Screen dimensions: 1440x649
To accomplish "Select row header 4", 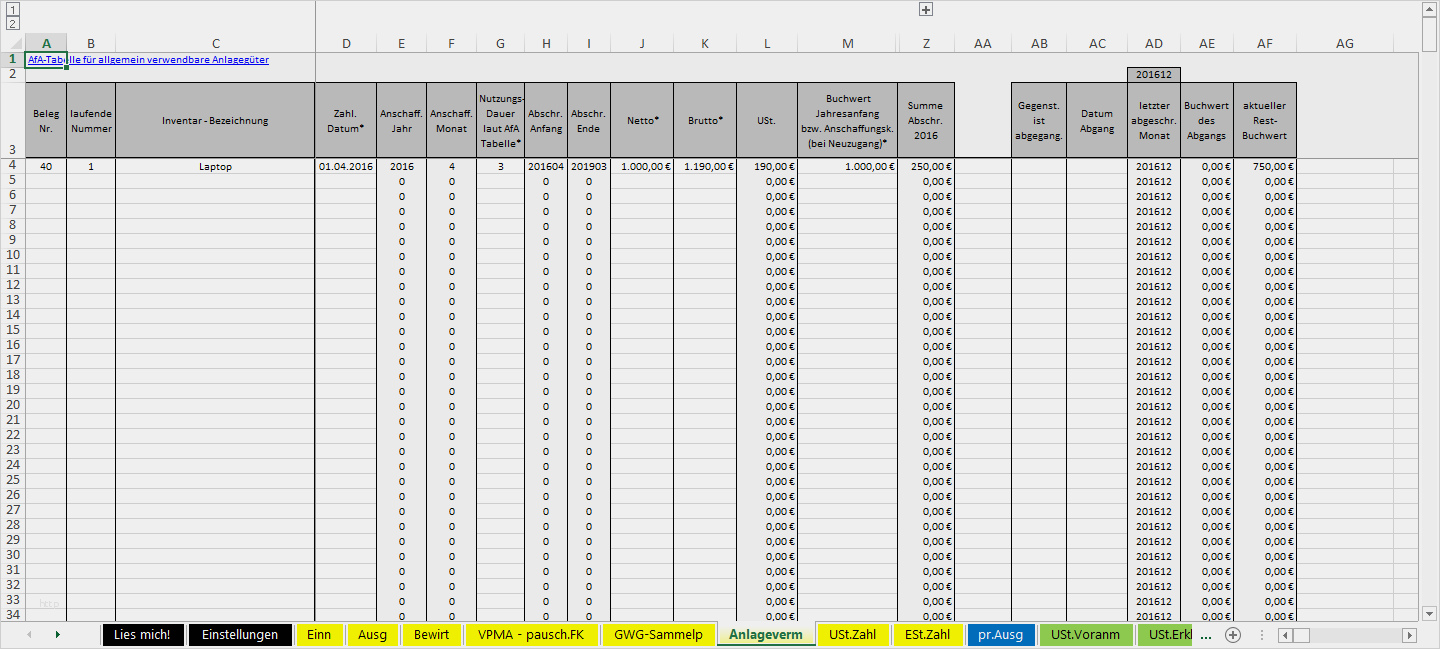I will point(12,165).
